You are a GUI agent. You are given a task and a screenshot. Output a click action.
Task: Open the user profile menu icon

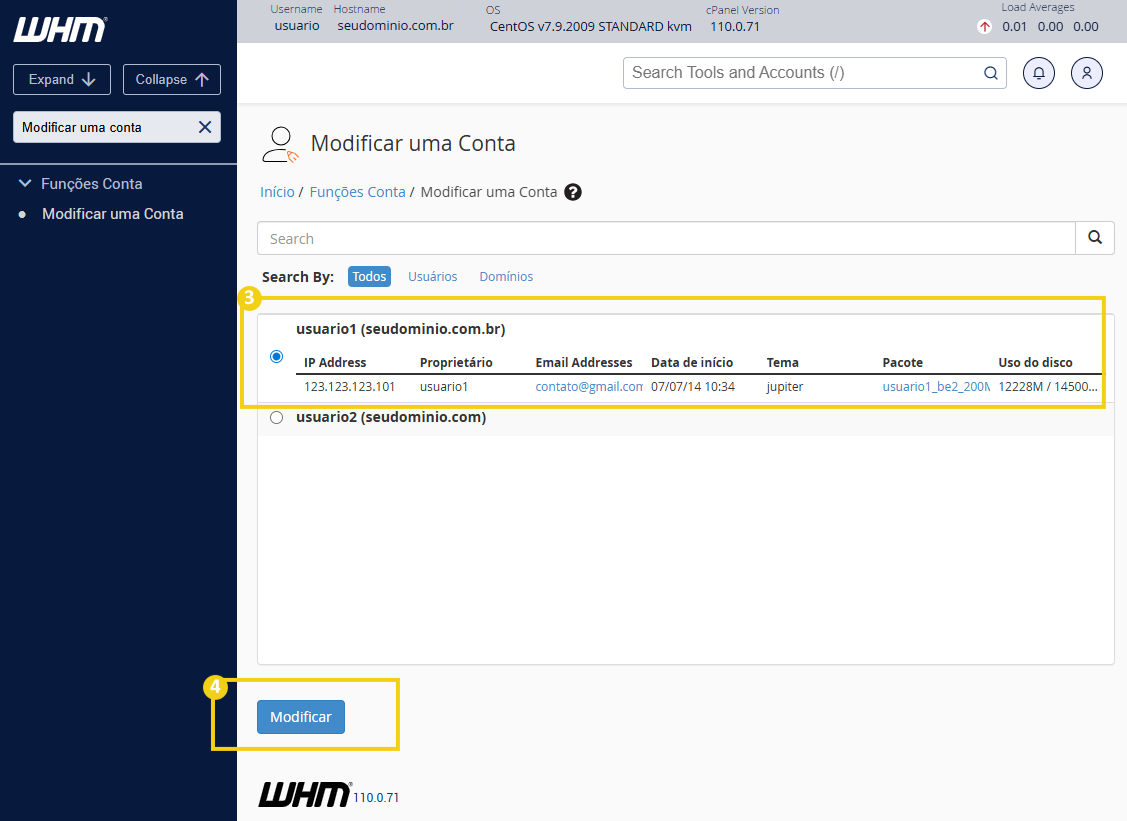(1087, 73)
